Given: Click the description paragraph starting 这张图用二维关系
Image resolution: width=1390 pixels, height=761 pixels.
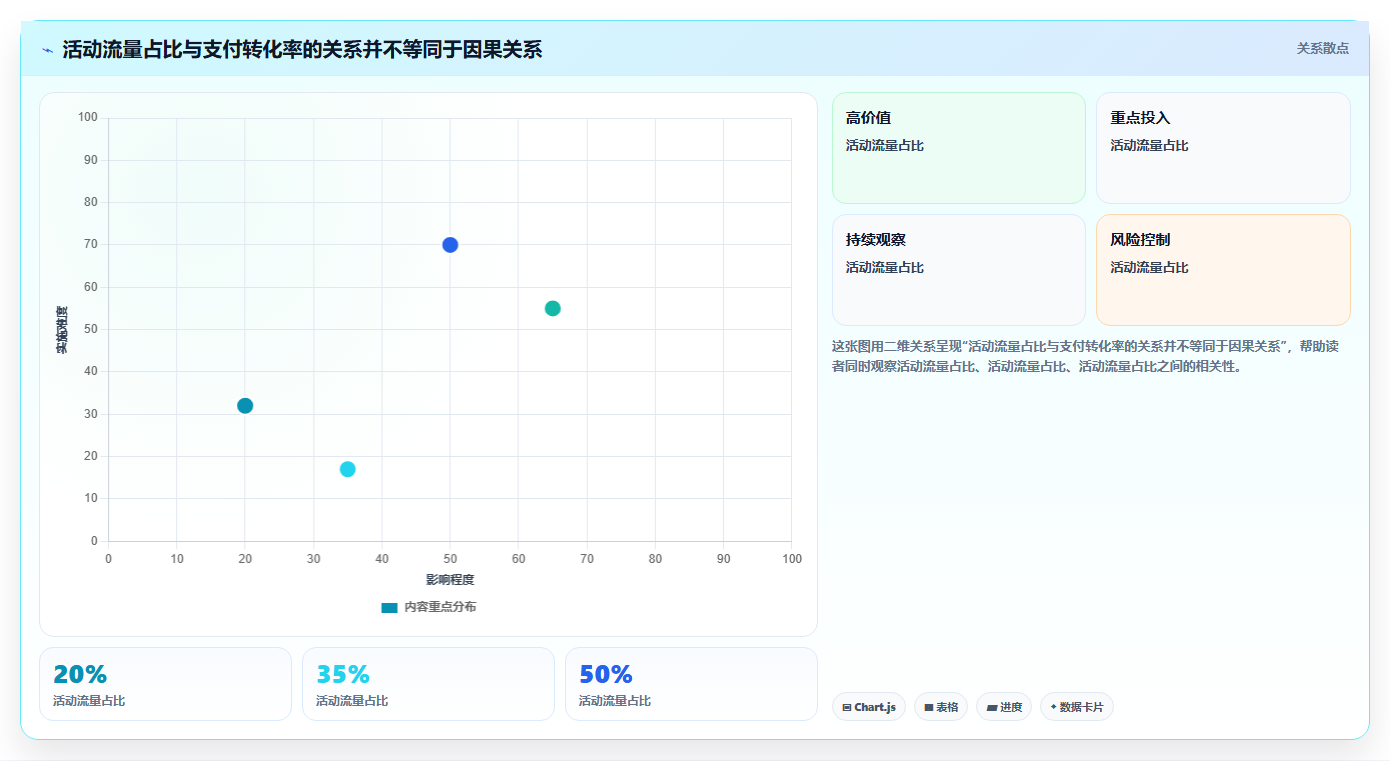Looking at the screenshot, I should coord(1086,356).
